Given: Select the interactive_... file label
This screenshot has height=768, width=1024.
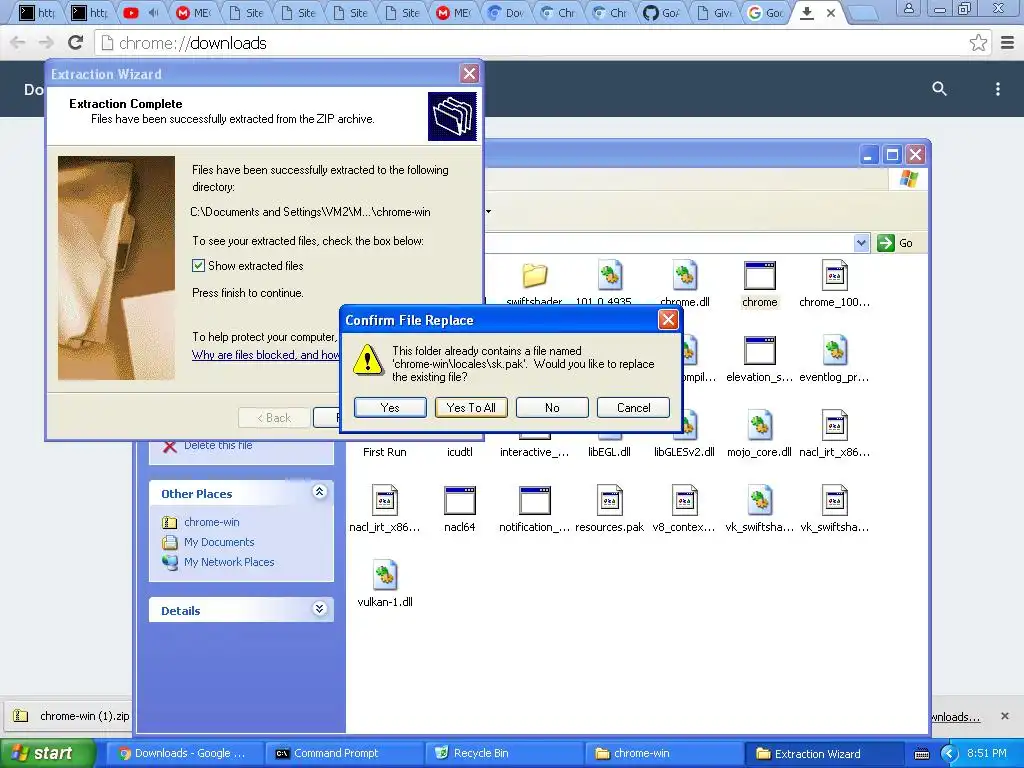Looking at the screenshot, I should pyautogui.click(x=534, y=452).
